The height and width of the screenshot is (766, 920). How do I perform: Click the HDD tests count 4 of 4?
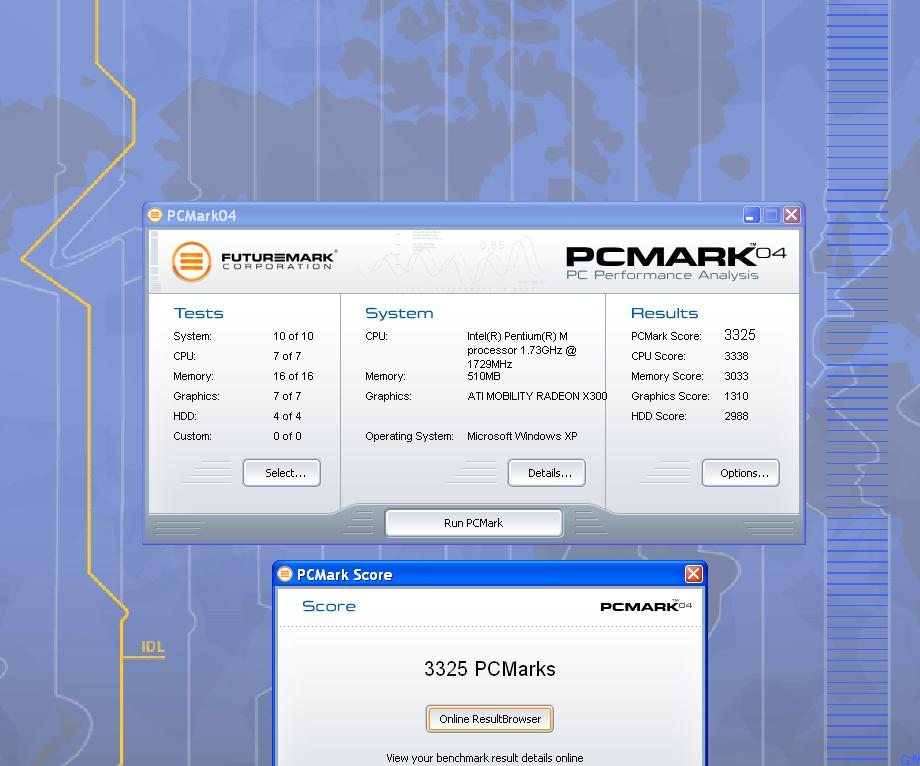(x=287, y=416)
